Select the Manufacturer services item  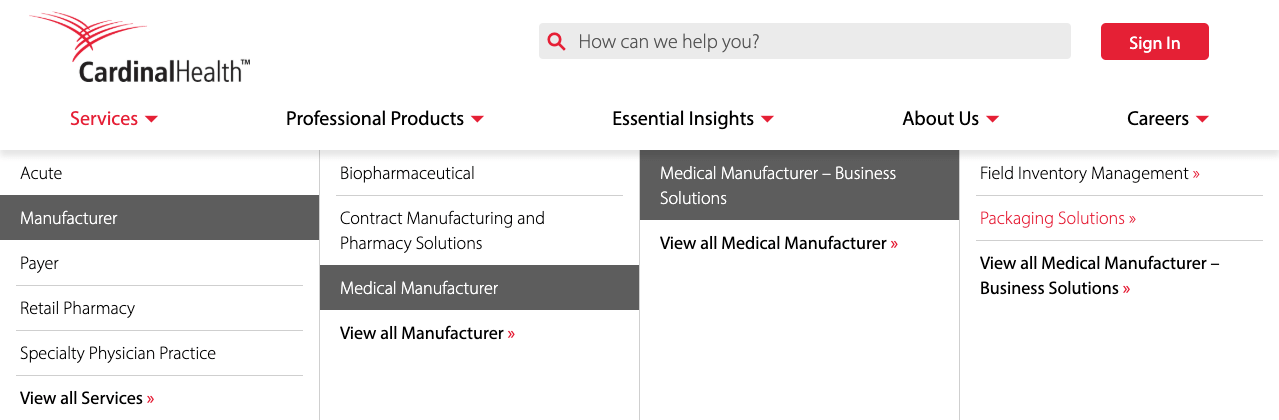(159, 218)
